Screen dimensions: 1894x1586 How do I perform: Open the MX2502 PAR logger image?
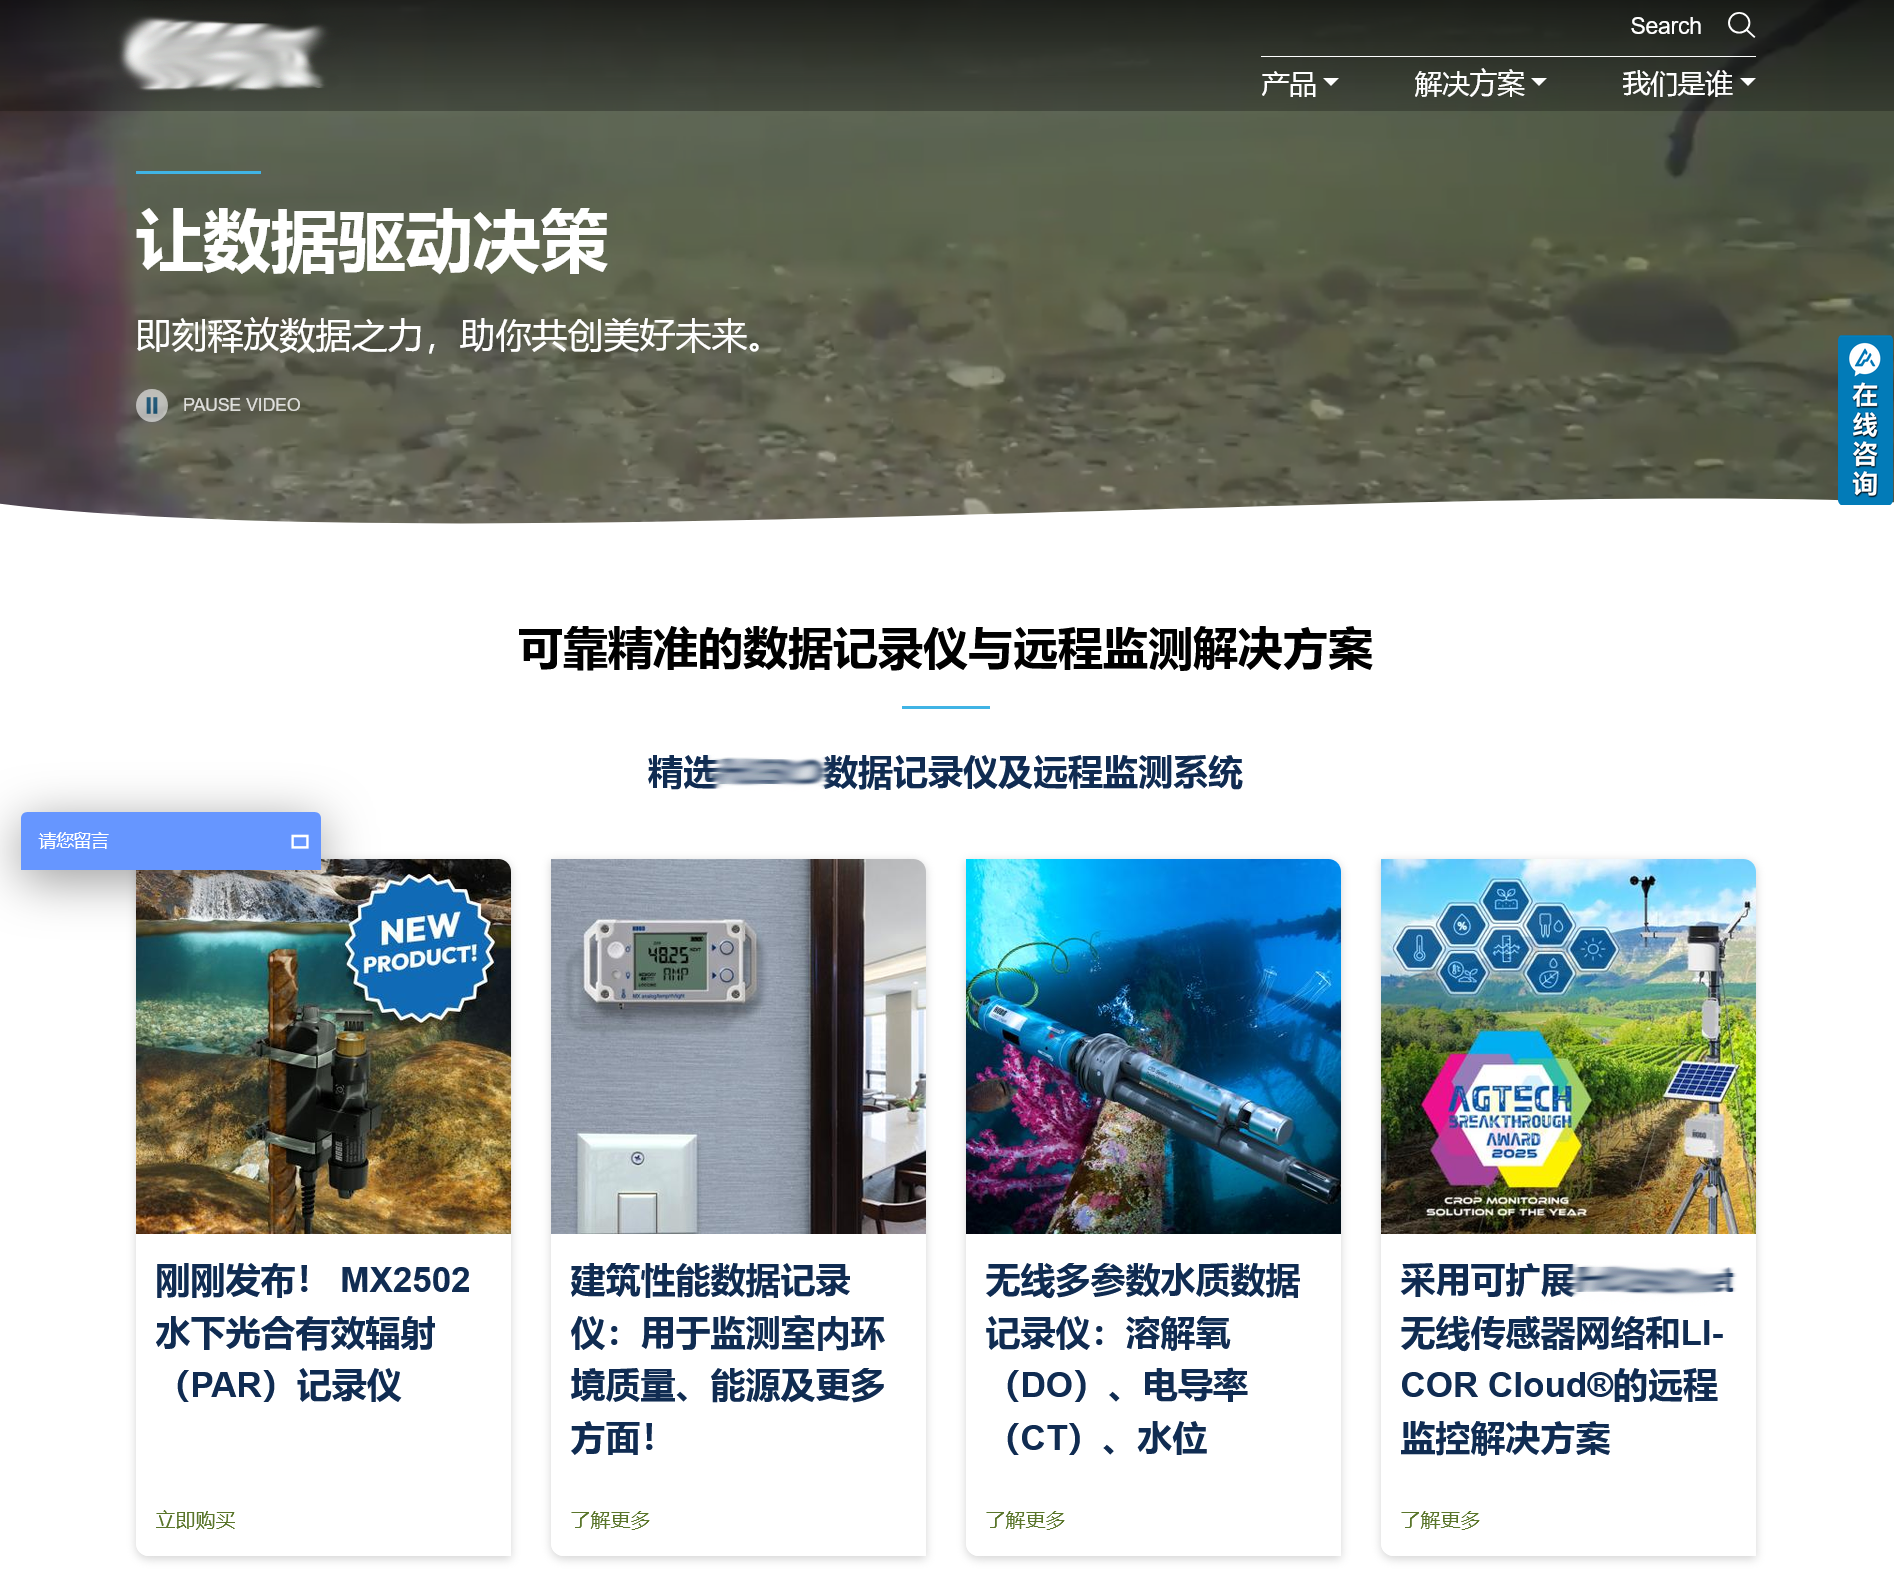click(x=323, y=1046)
